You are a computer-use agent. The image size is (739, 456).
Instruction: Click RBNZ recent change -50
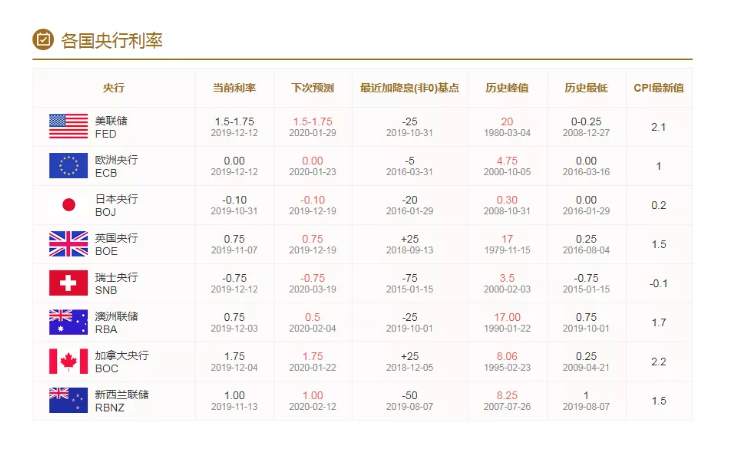pyautogui.click(x=410, y=395)
